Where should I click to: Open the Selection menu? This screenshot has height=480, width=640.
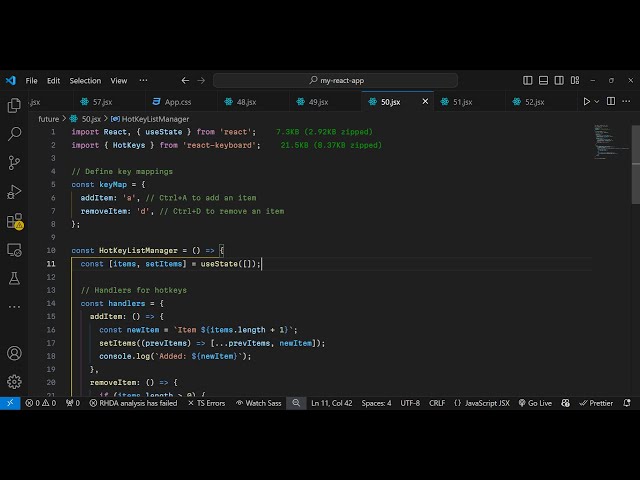[85, 81]
